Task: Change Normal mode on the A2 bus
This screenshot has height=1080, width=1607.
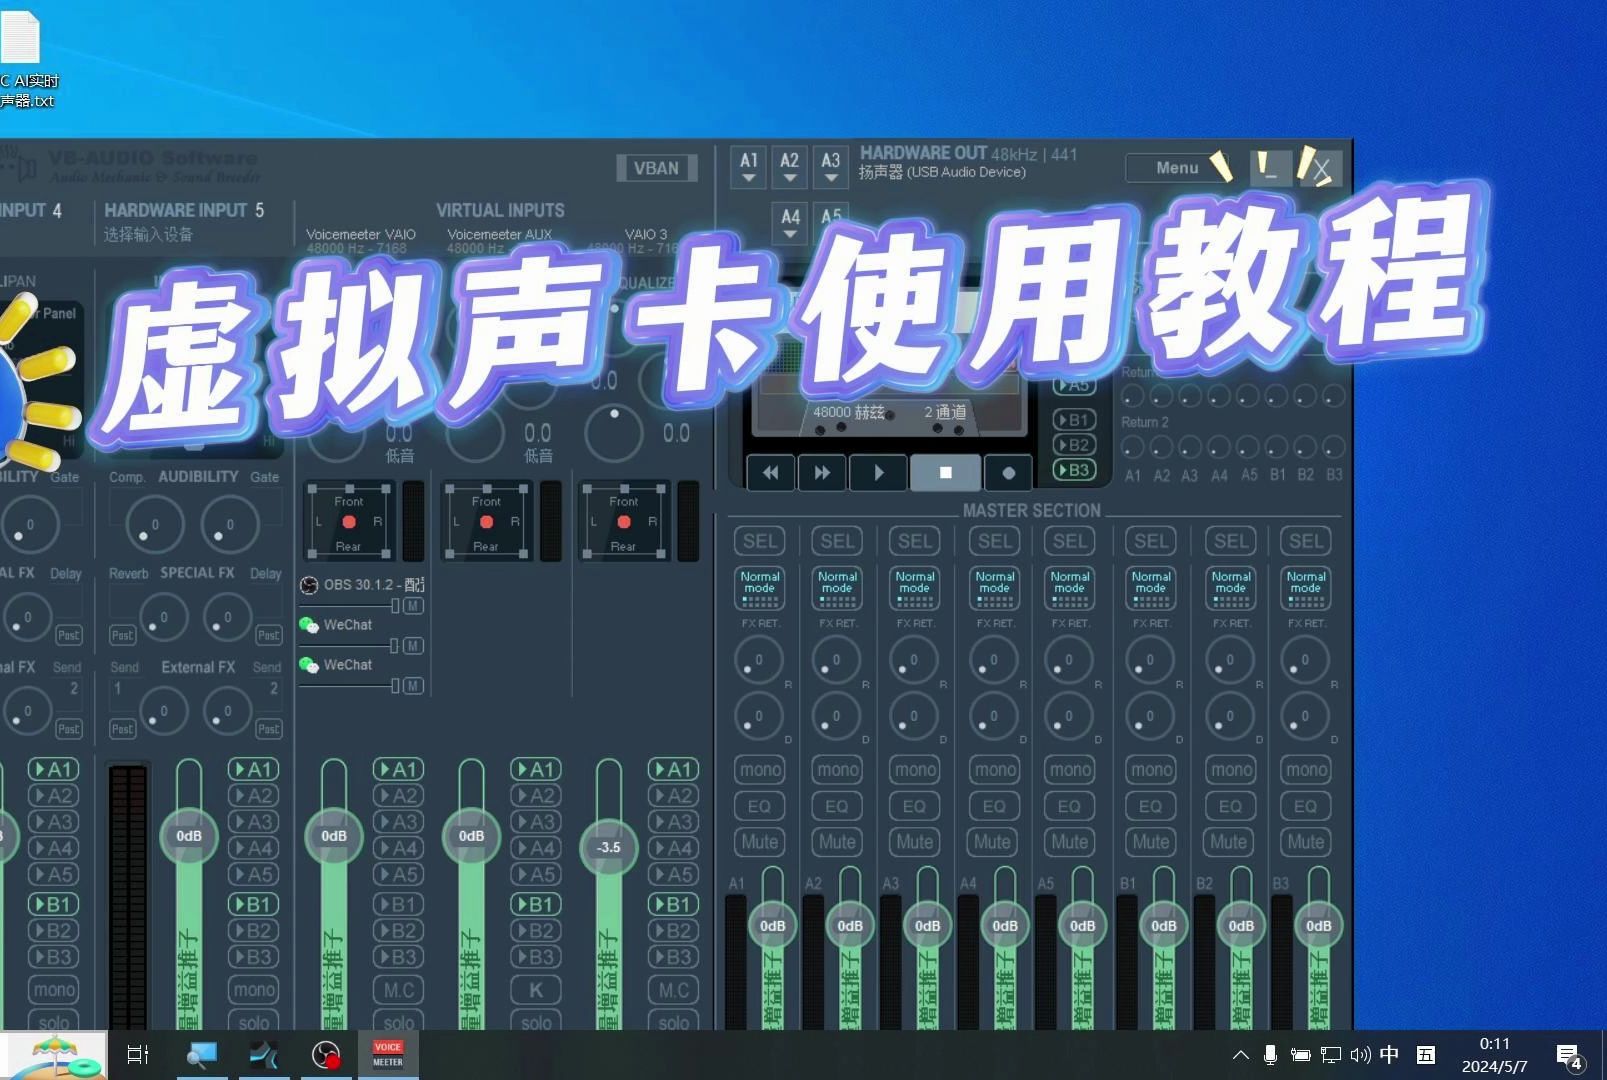Action: [x=837, y=588]
